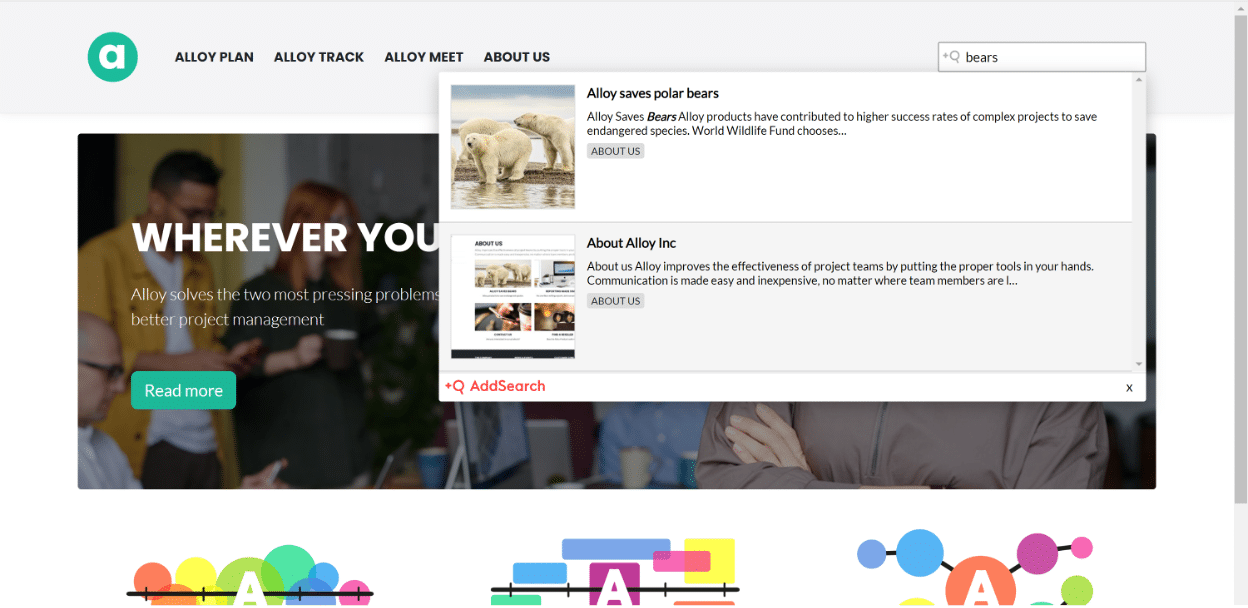The image size is (1248, 608).
Task: Go to the ALLOY TRACK page
Action: point(319,57)
